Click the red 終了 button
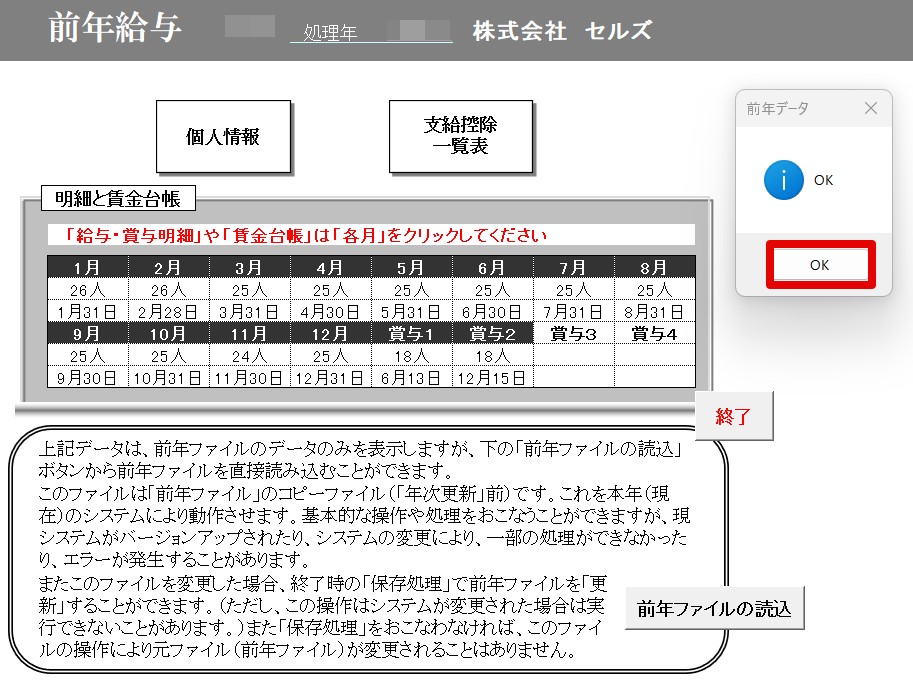This screenshot has width=913, height=690. [734, 416]
